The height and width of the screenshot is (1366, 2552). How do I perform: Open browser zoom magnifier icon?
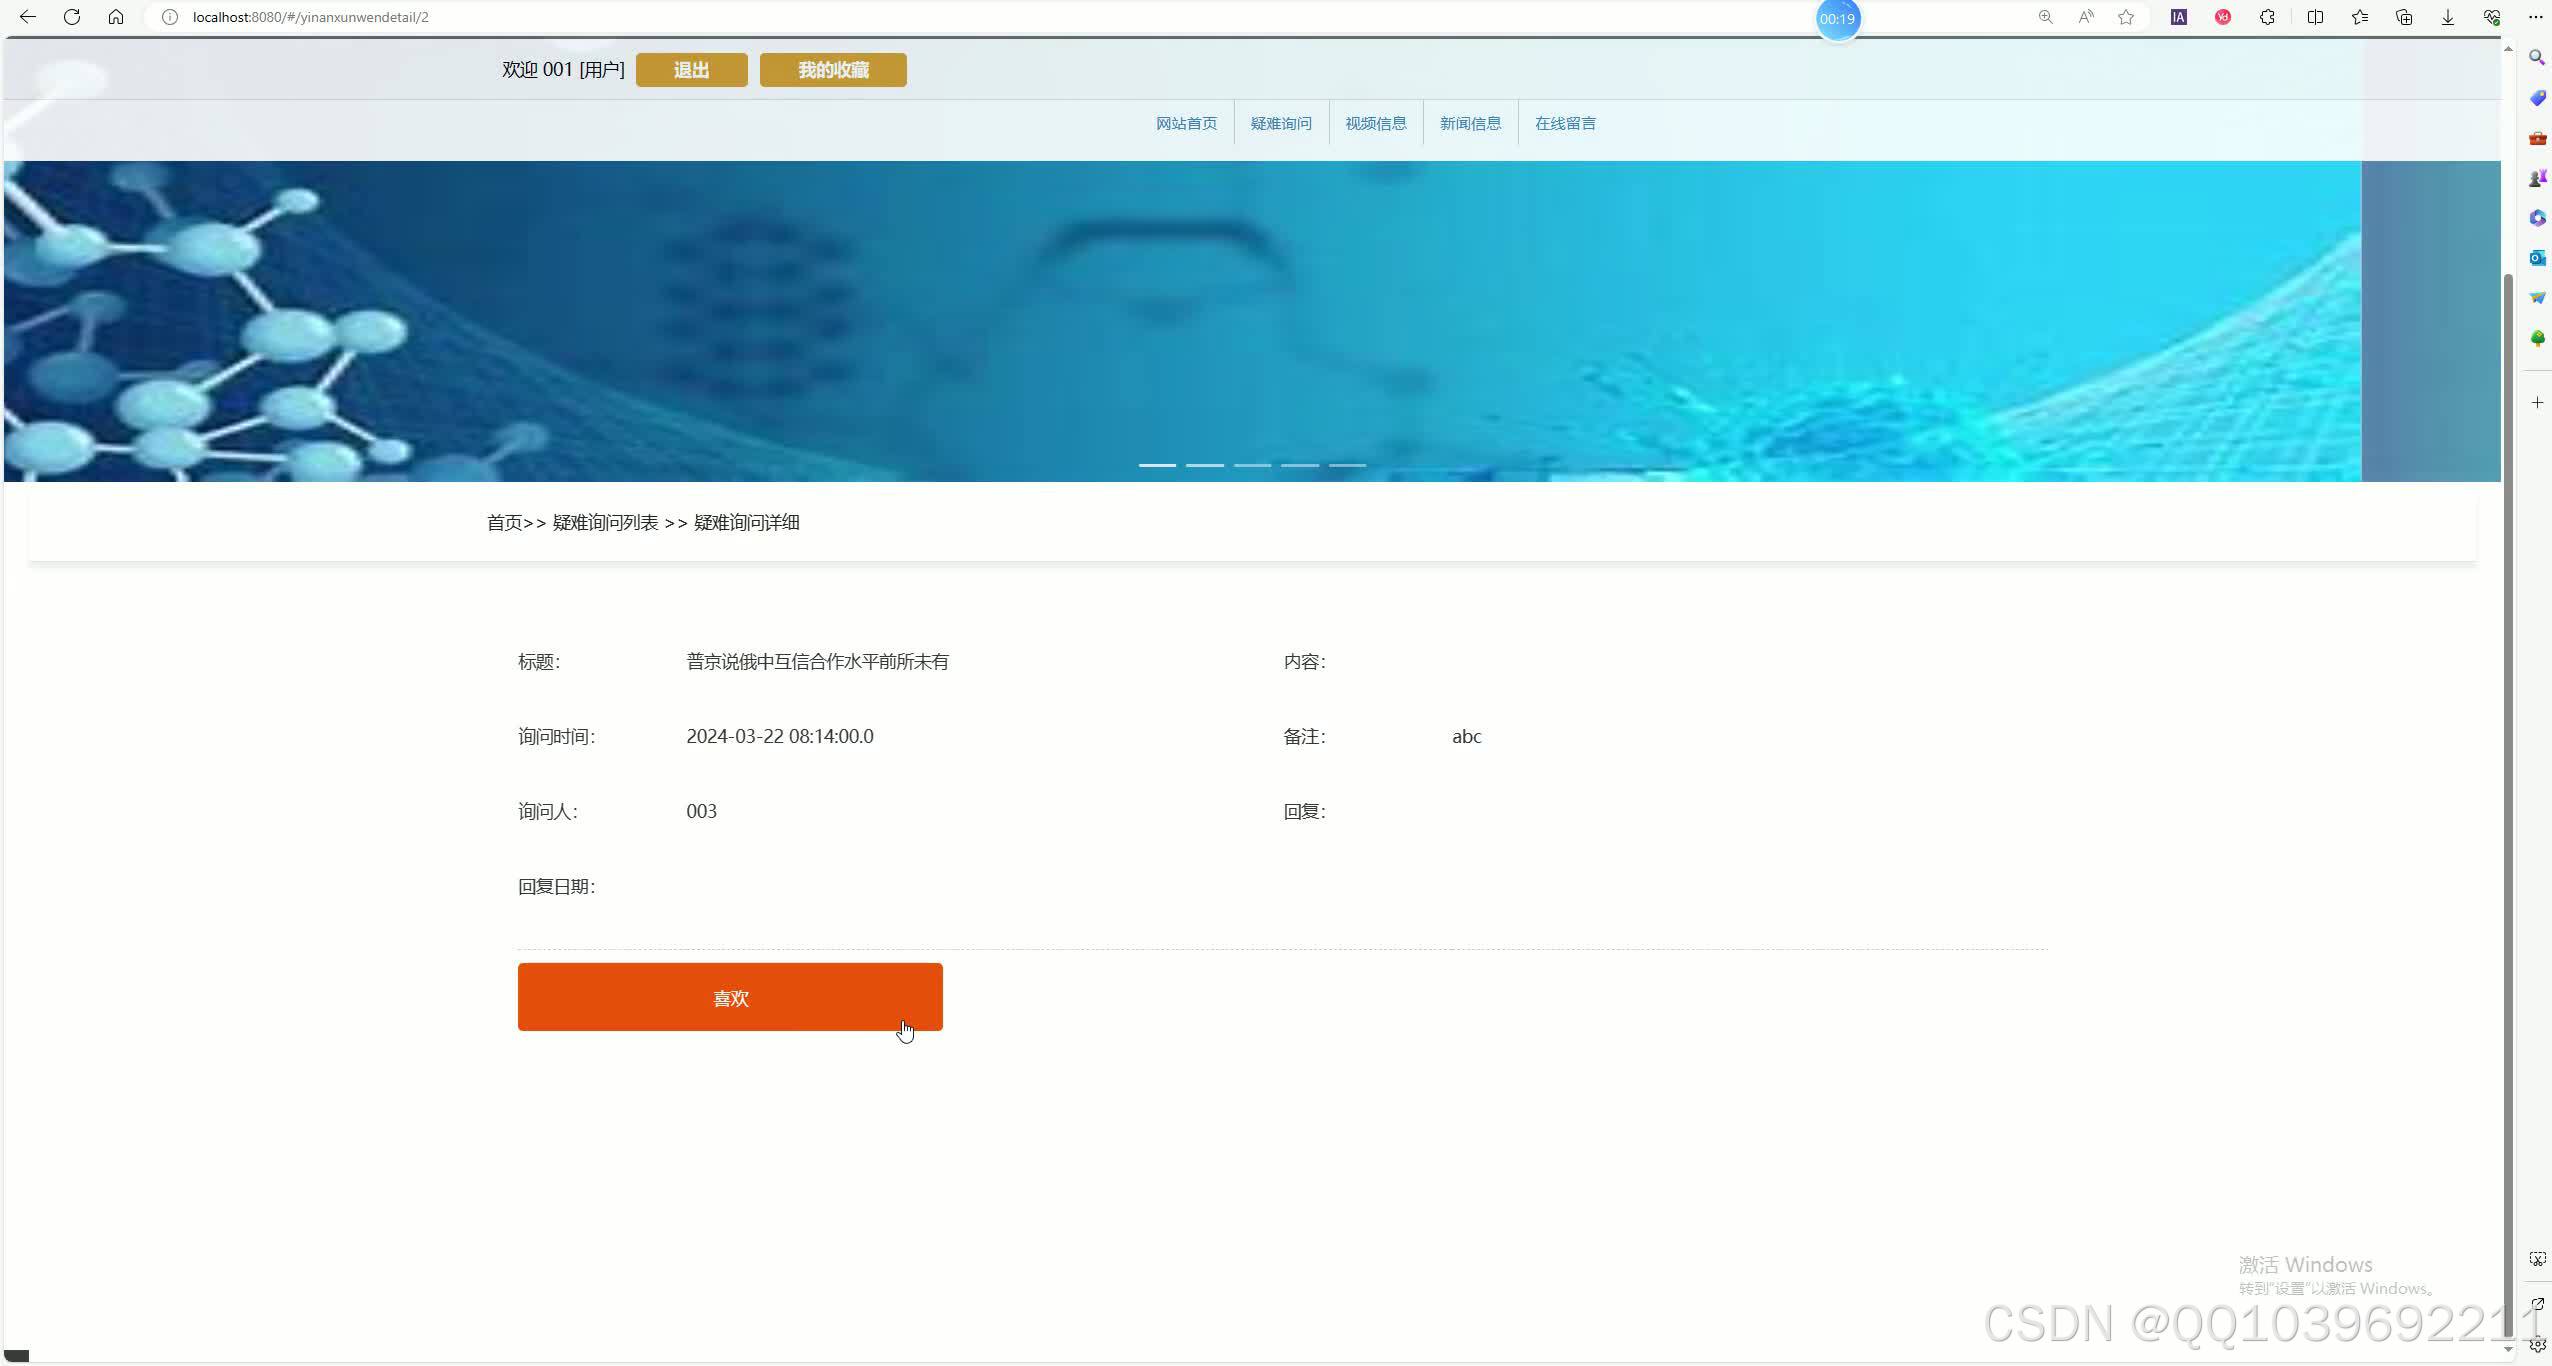tap(2046, 17)
